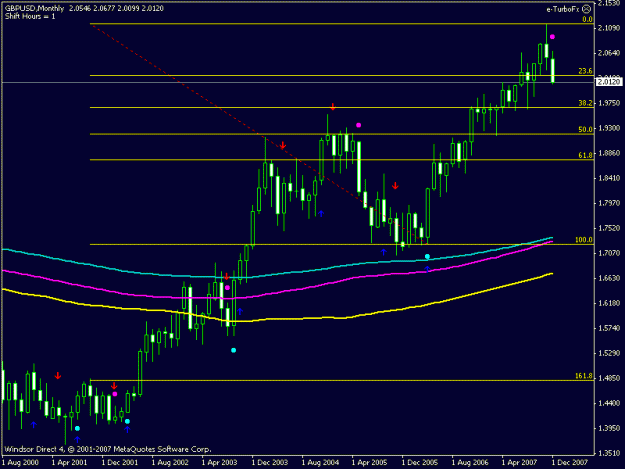
Task: Click the 1.7970 price scale value
Action: (x=609, y=203)
